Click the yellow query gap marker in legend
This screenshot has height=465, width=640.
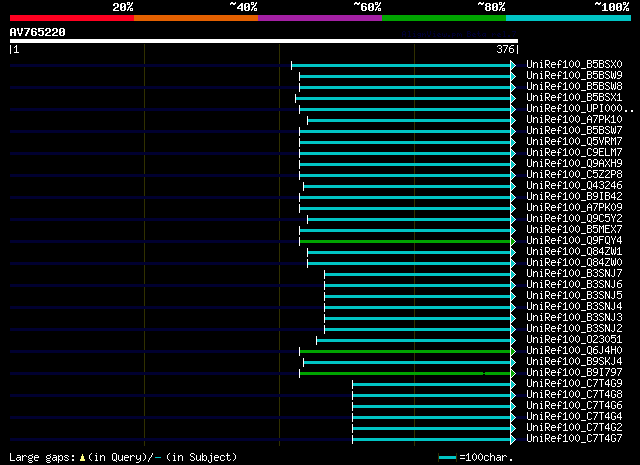[82, 458]
